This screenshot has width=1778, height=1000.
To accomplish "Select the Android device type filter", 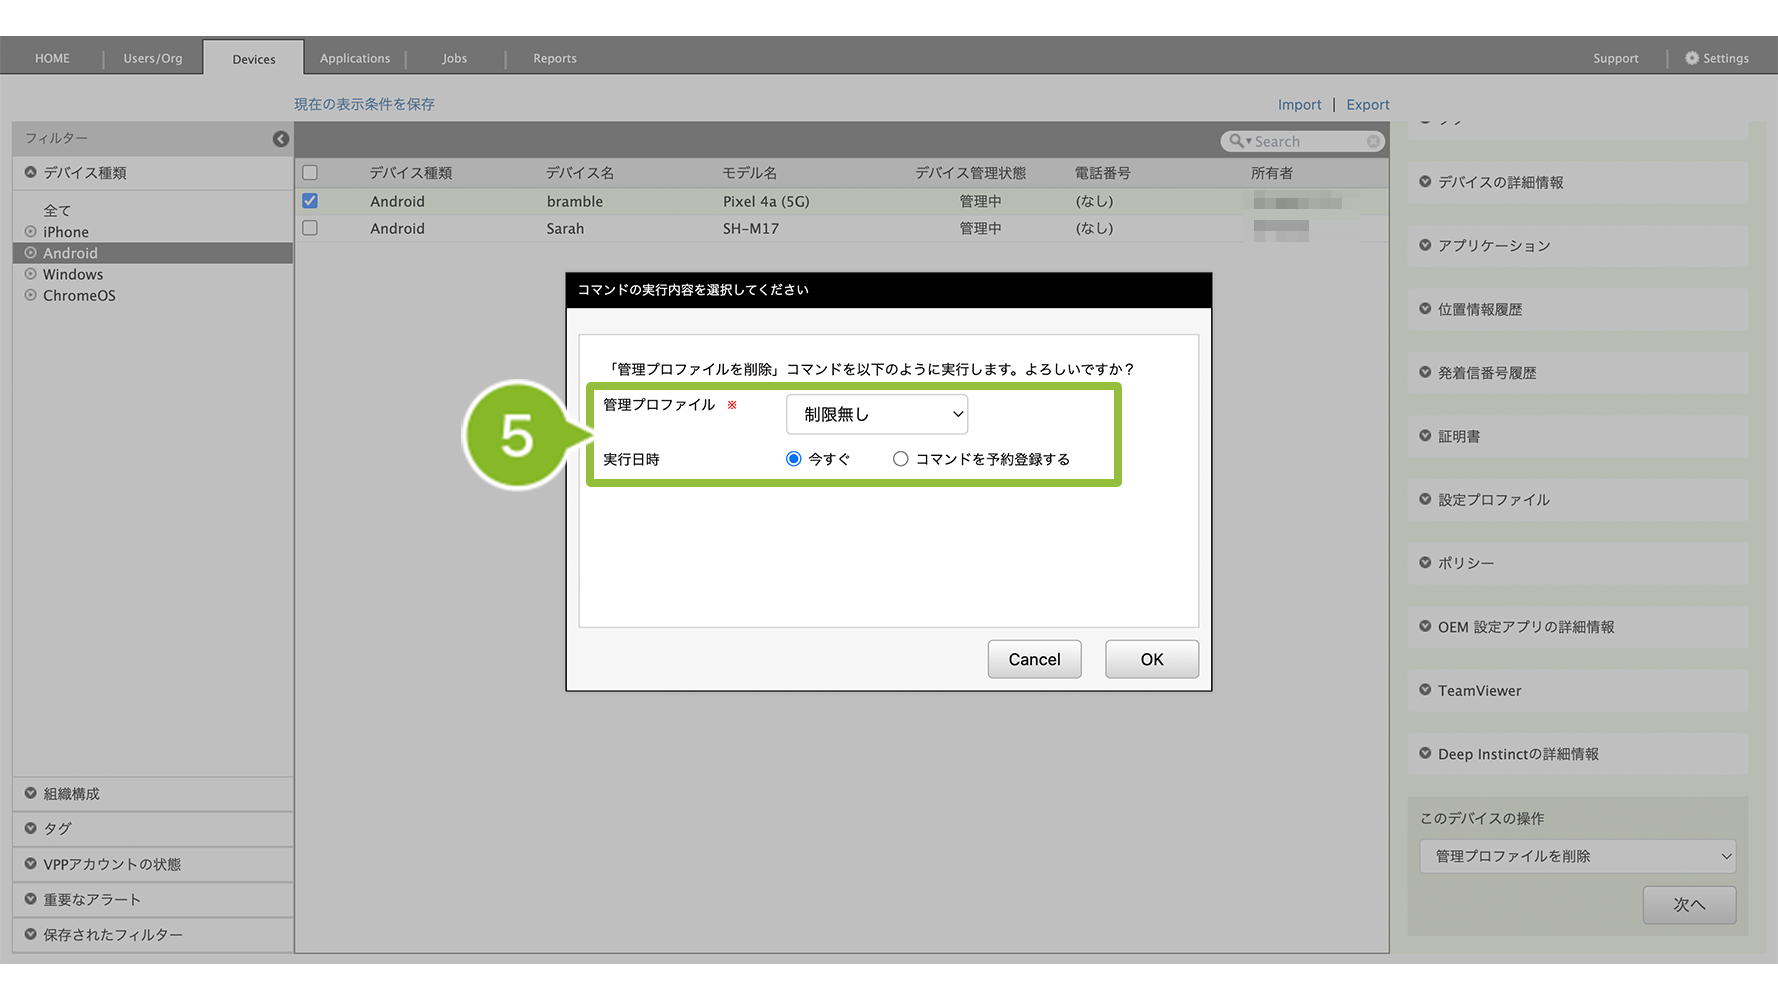I will click(x=153, y=253).
